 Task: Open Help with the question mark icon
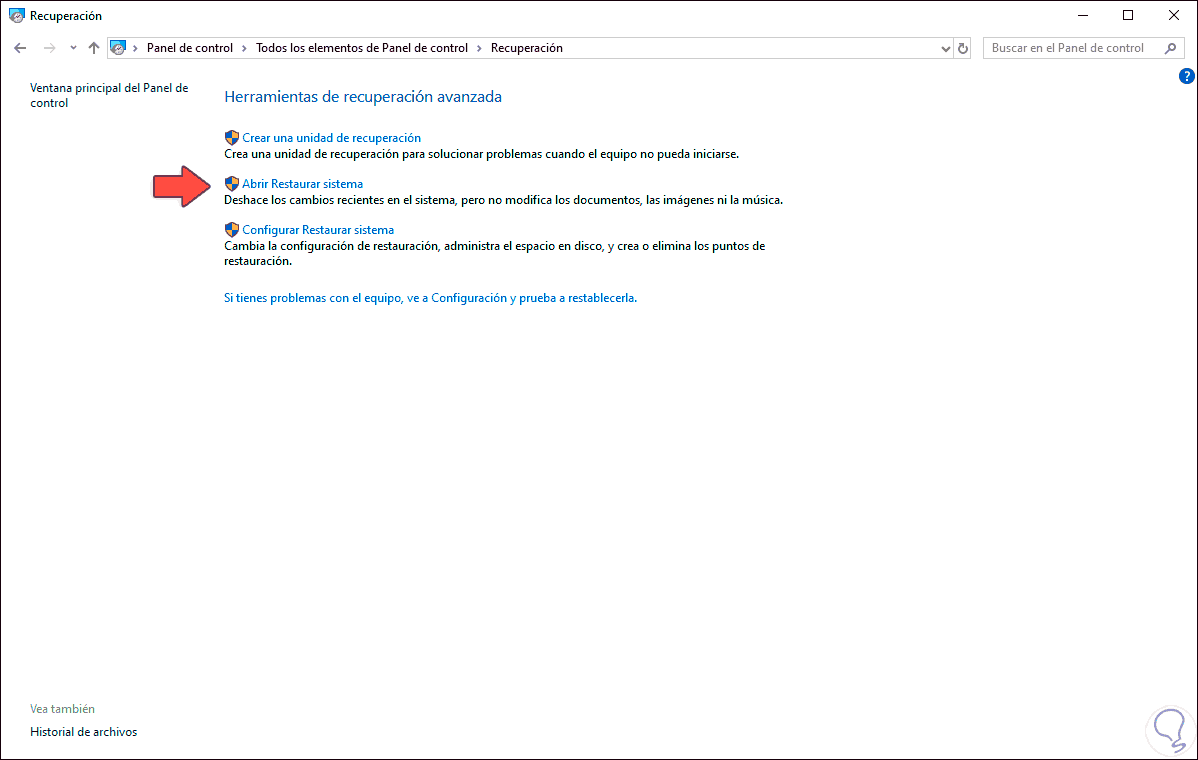point(1187,75)
